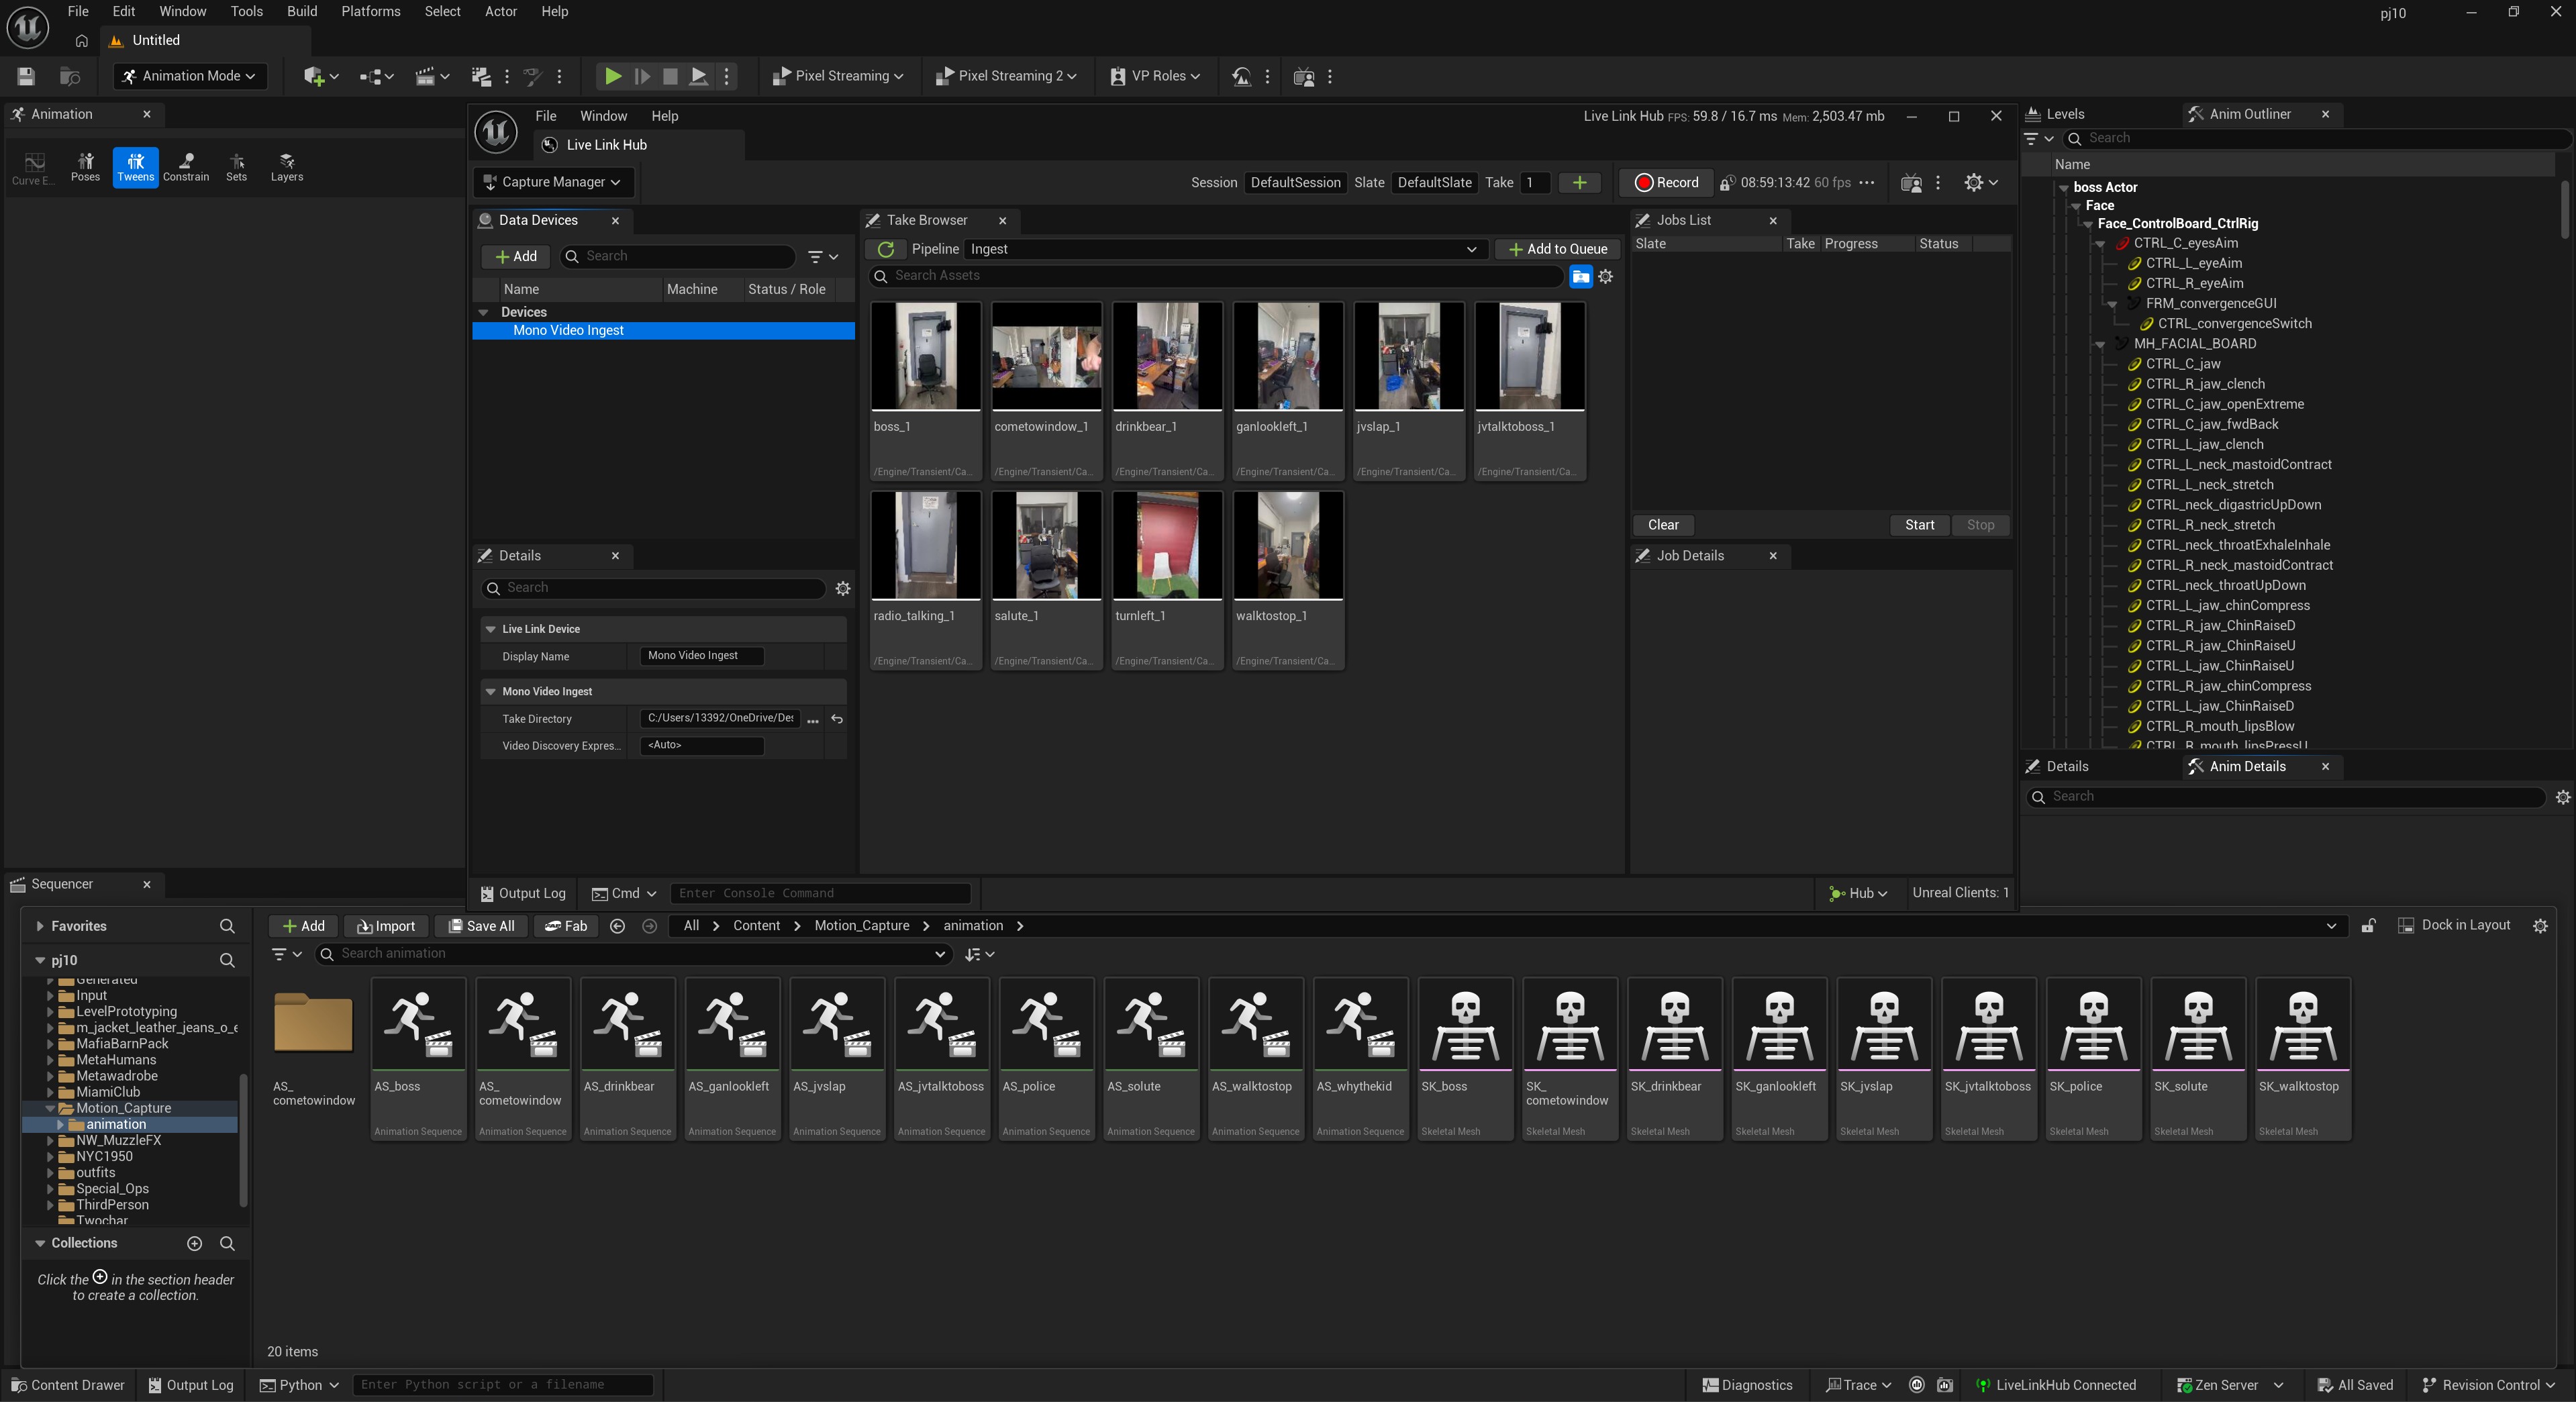Click the blue folder icon in Take Browser
The image size is (2576, 1402).
tap(1580, 277)
